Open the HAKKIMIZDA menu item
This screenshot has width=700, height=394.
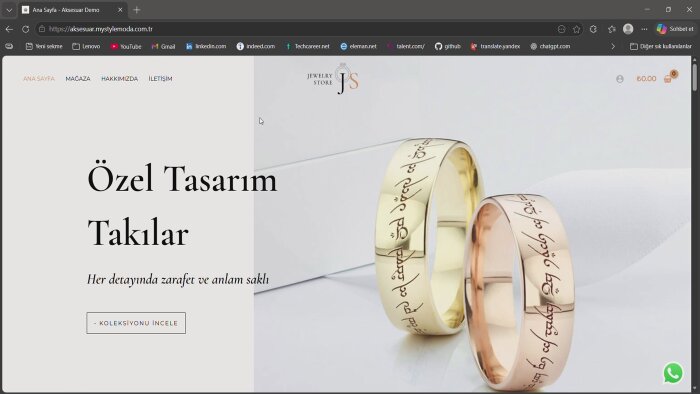[120, 79]
